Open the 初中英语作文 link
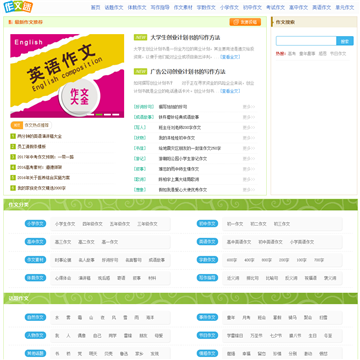This screenshot has height=360, width=360. pos(270,242)
